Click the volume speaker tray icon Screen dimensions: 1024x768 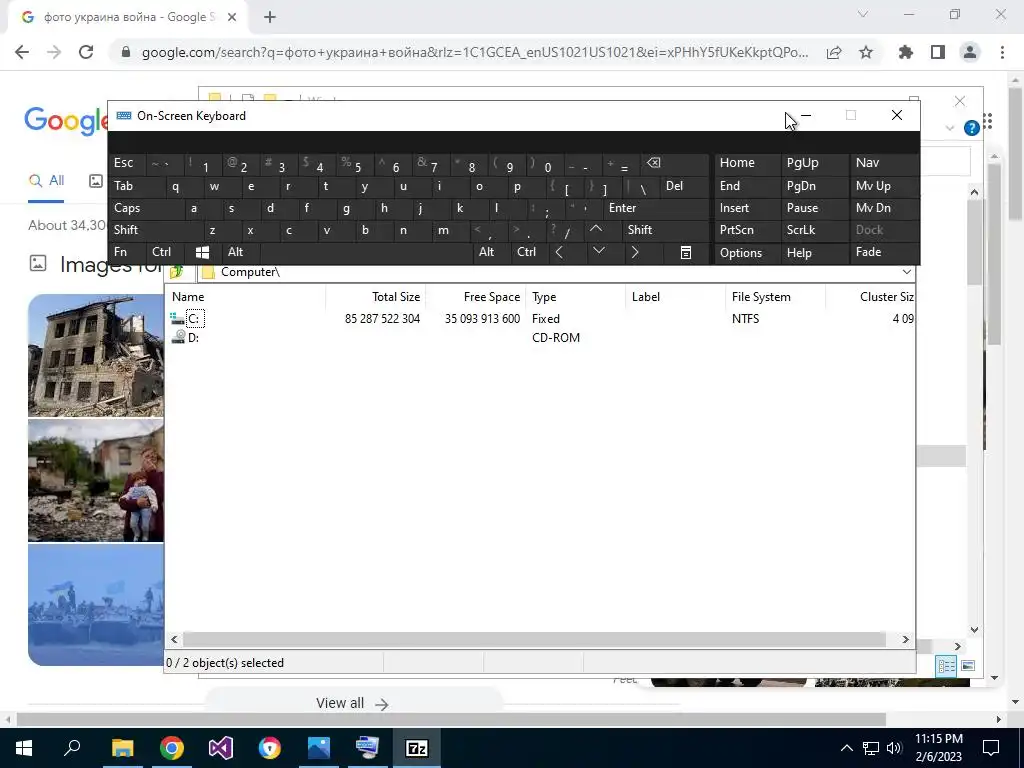[894, 748]
